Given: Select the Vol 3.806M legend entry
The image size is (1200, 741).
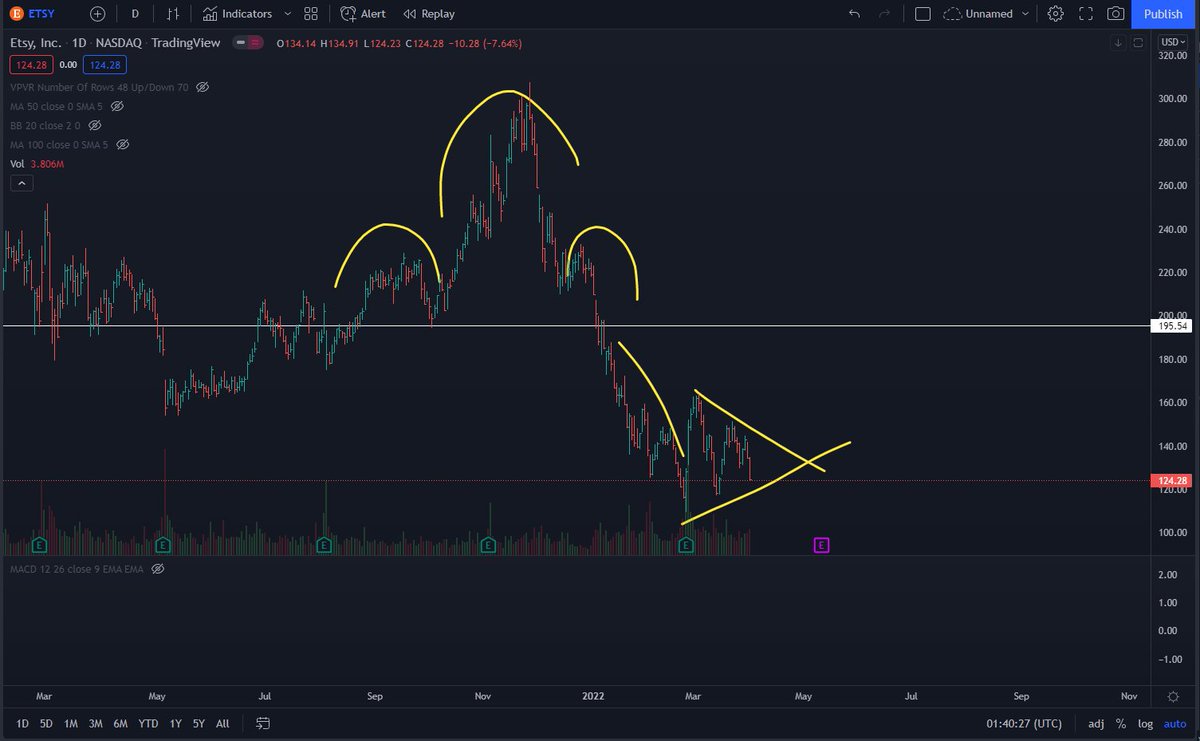Looking at the screenshot, I should (x=38, y=163).
